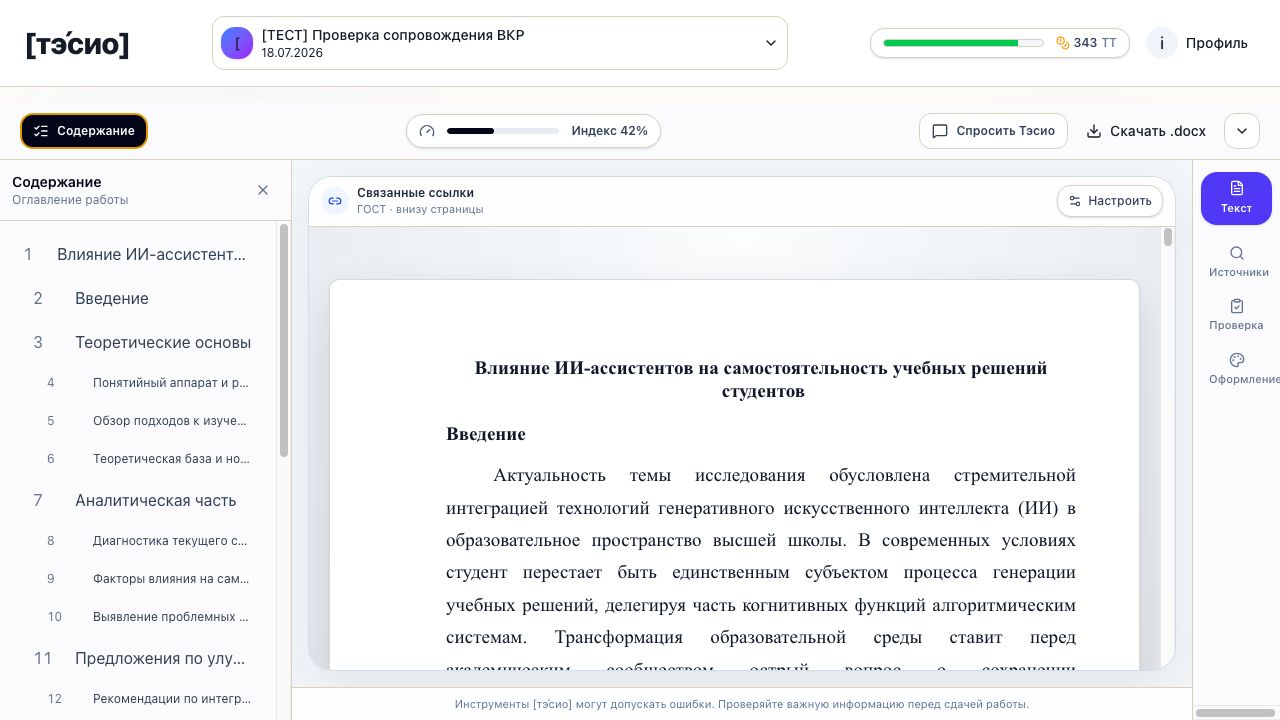The width and height of the screenshot is (1280, 720).
Task: Click the project date 18.07.2026
Action: 292,53
